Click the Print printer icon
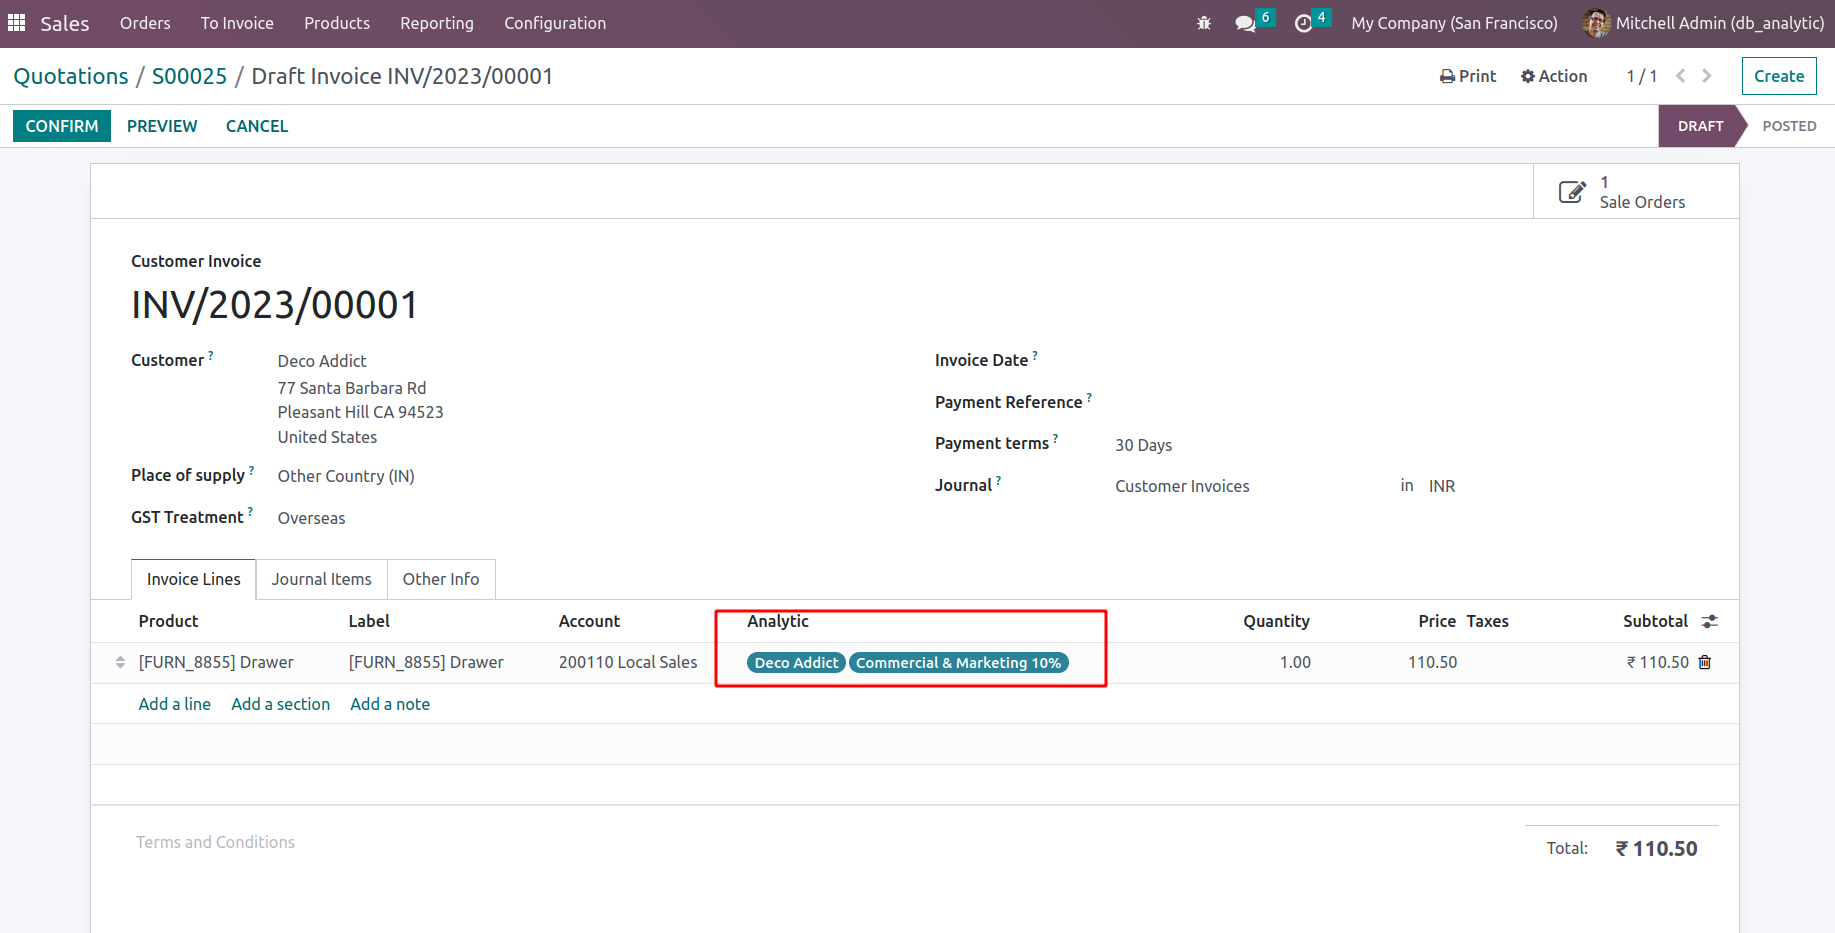Screen dimensions: 1835x933 click(x=1447, y=76)
